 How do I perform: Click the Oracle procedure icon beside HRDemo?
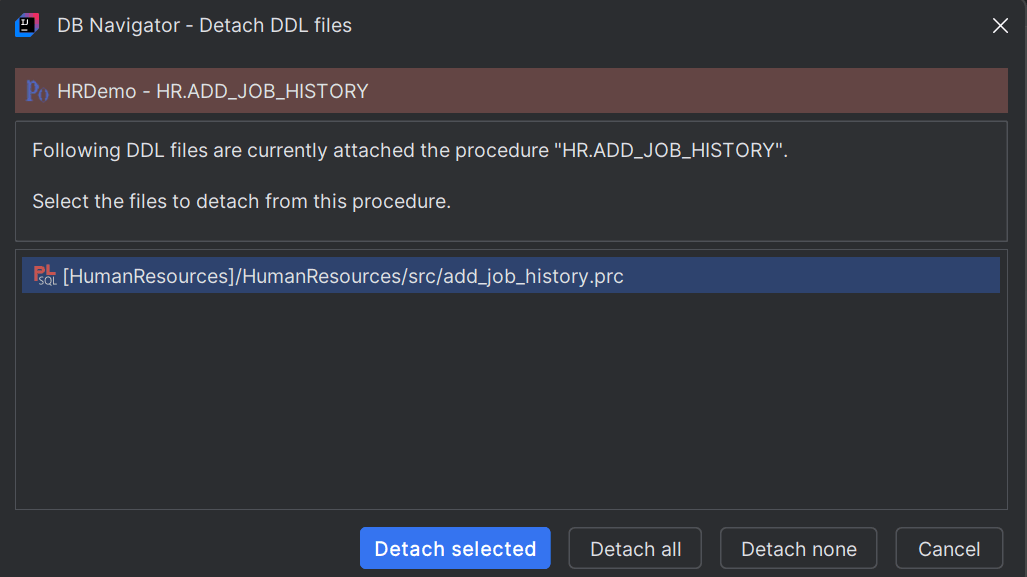[x=37, y=90]
